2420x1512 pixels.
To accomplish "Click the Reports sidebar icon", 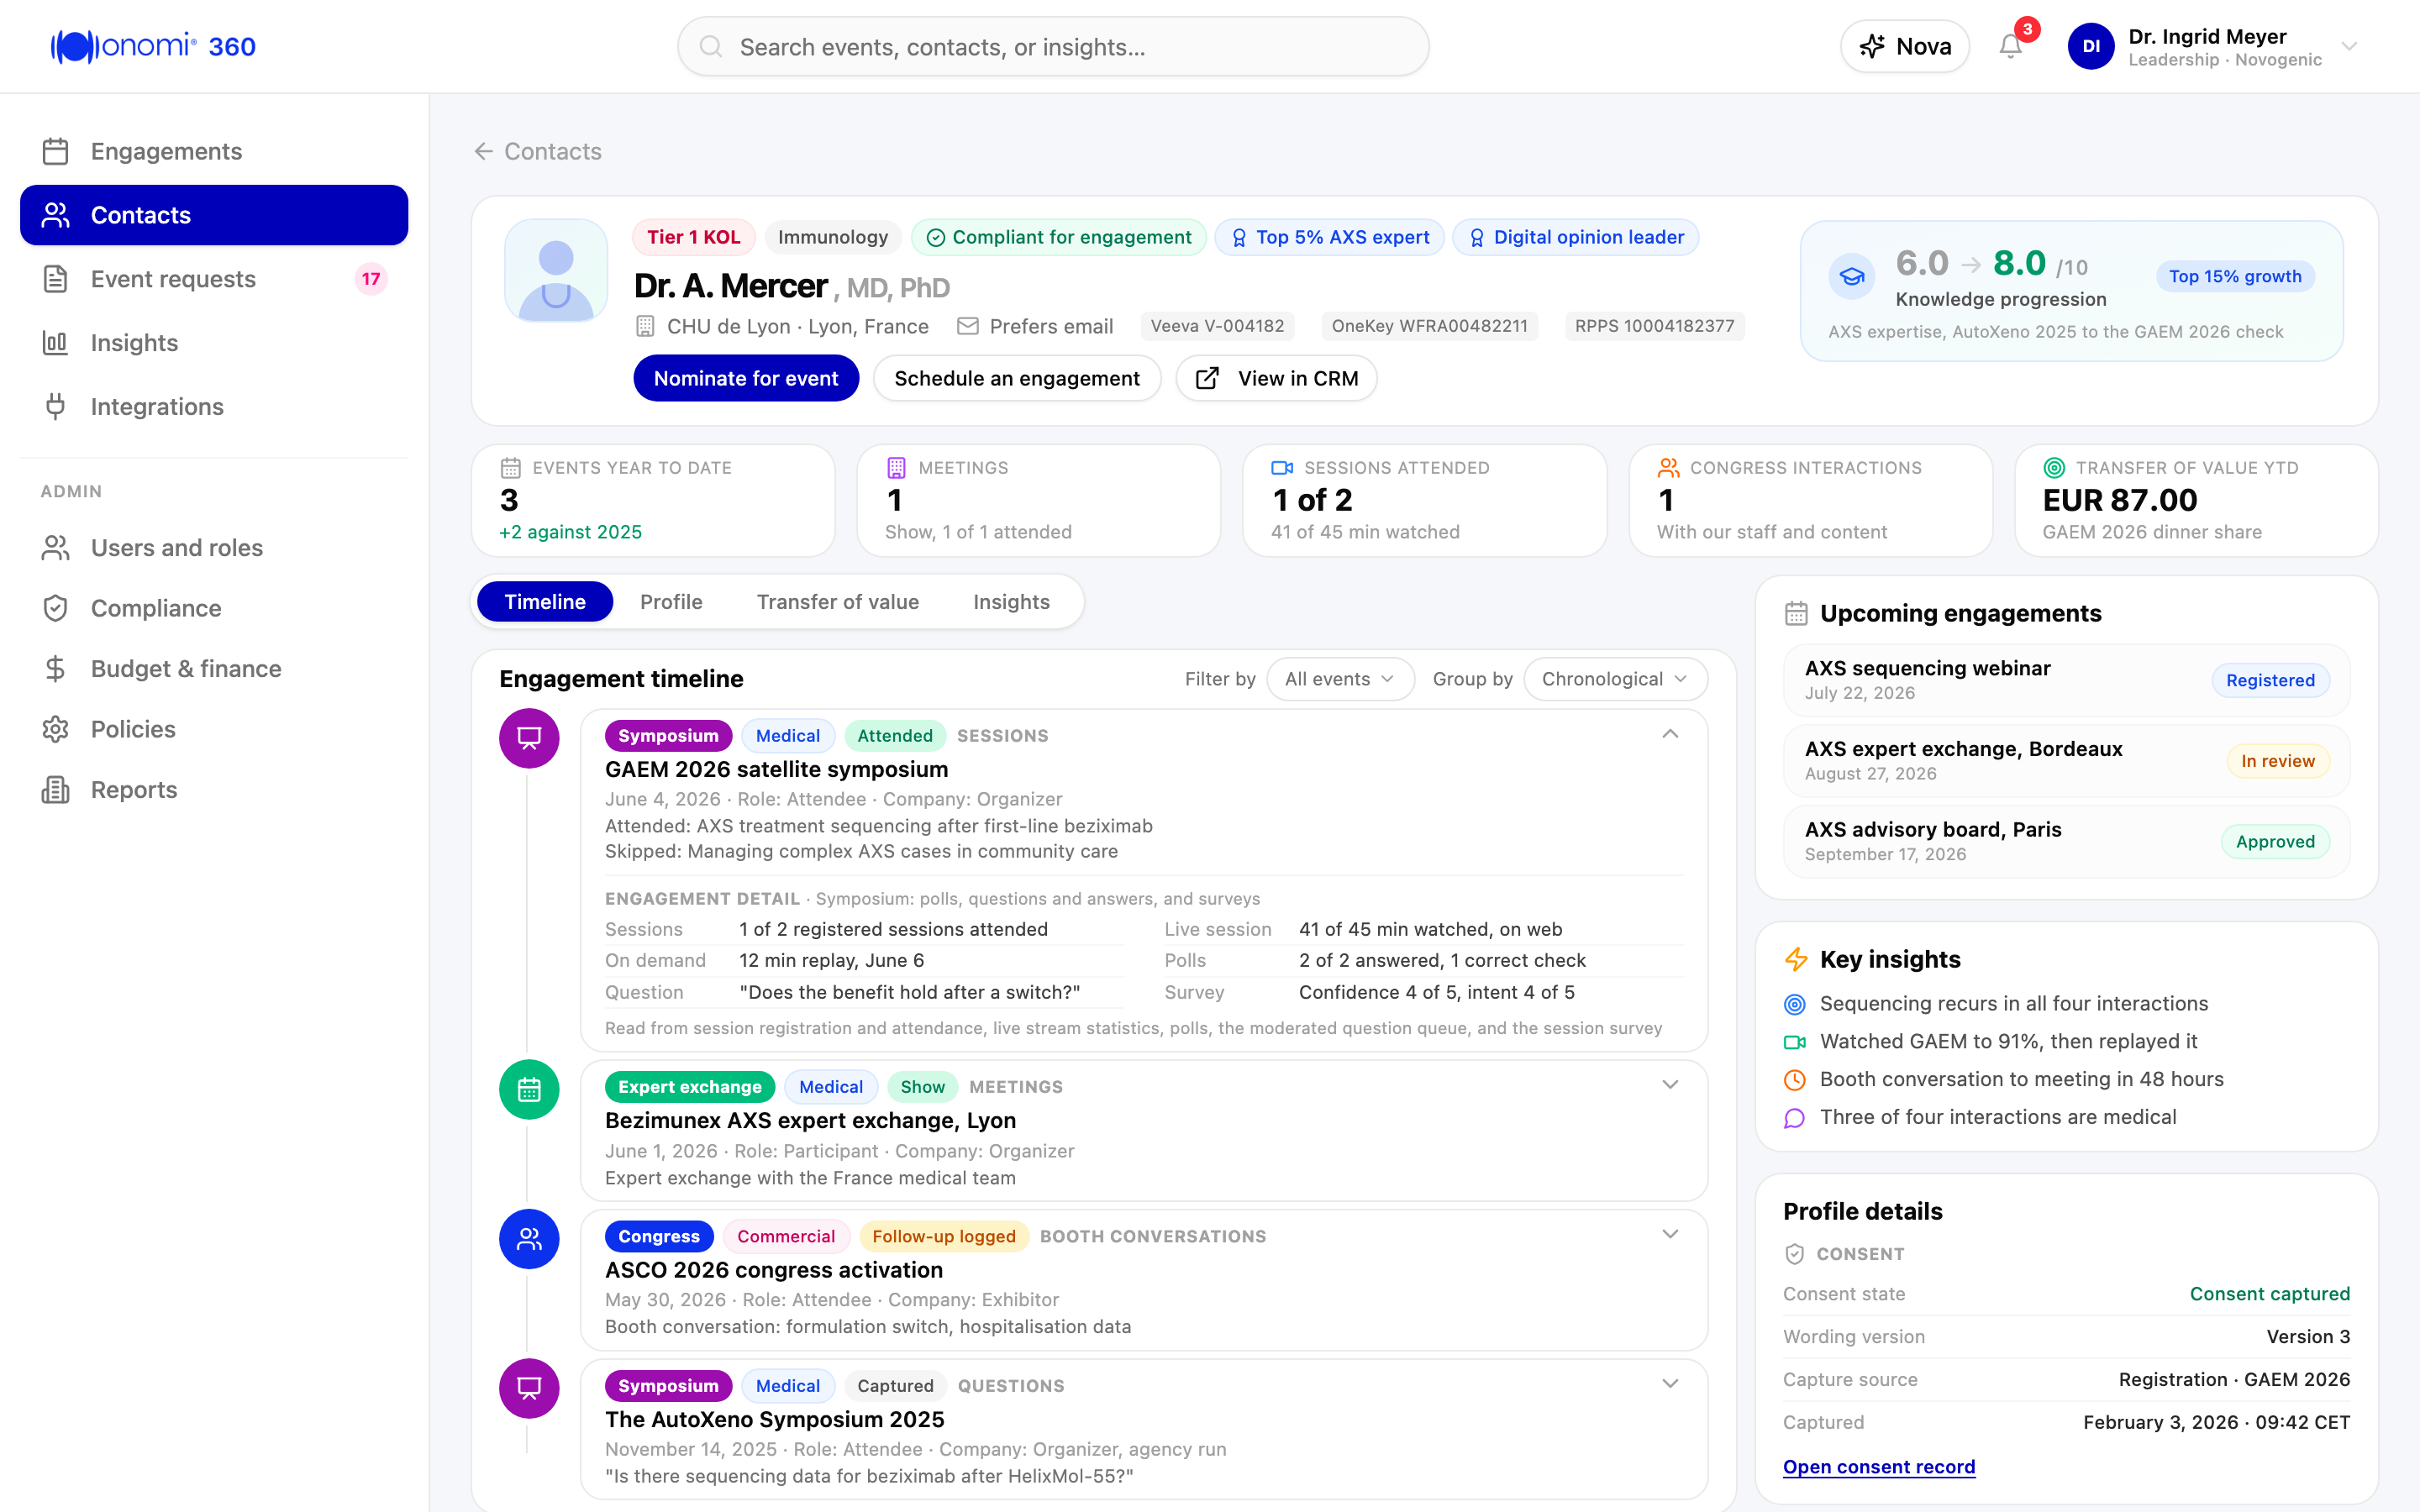I will pos(56,790).
